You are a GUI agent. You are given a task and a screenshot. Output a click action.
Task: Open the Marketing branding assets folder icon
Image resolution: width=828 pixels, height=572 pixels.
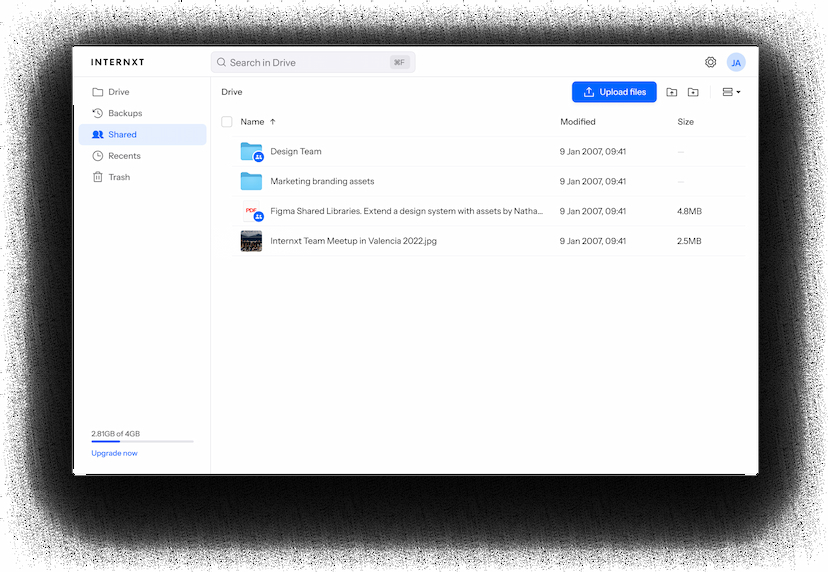point(251,181)
